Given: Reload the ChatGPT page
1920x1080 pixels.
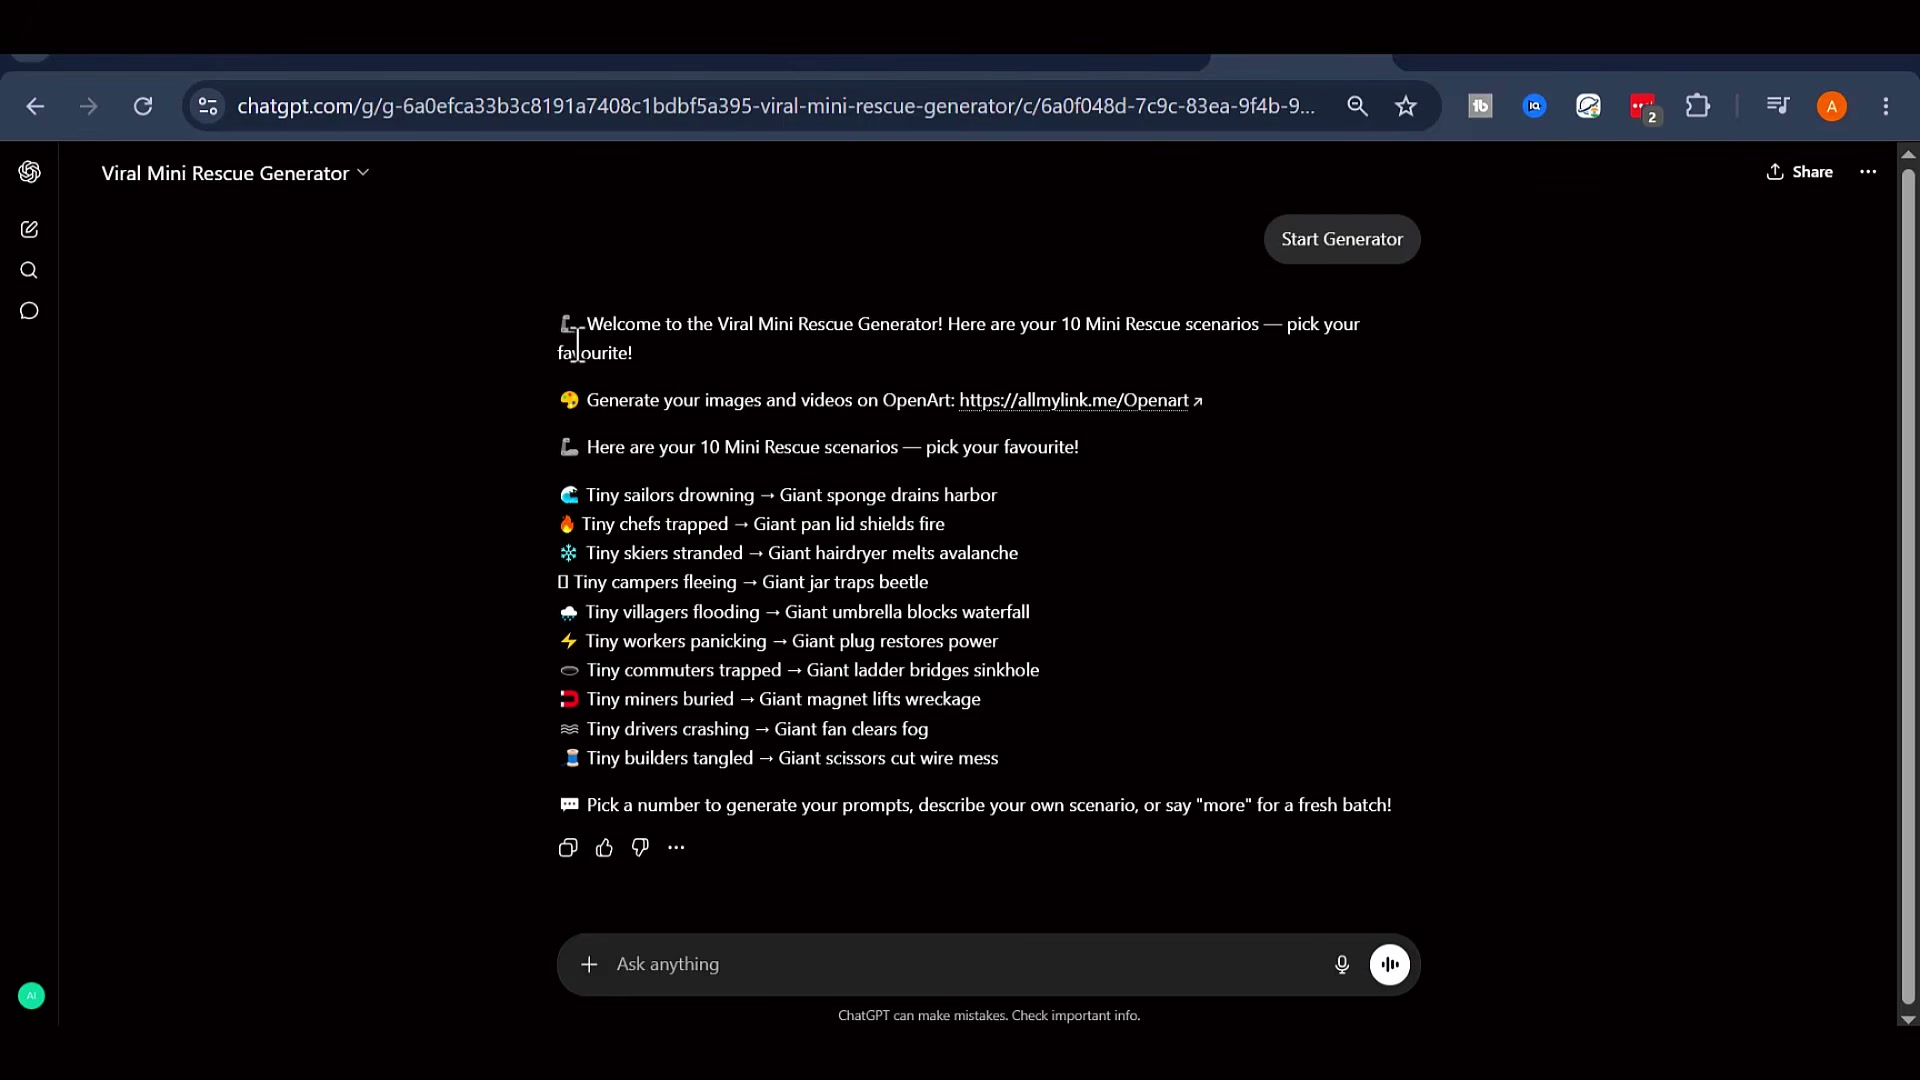Looking at the screenshot, I should 143,106.
